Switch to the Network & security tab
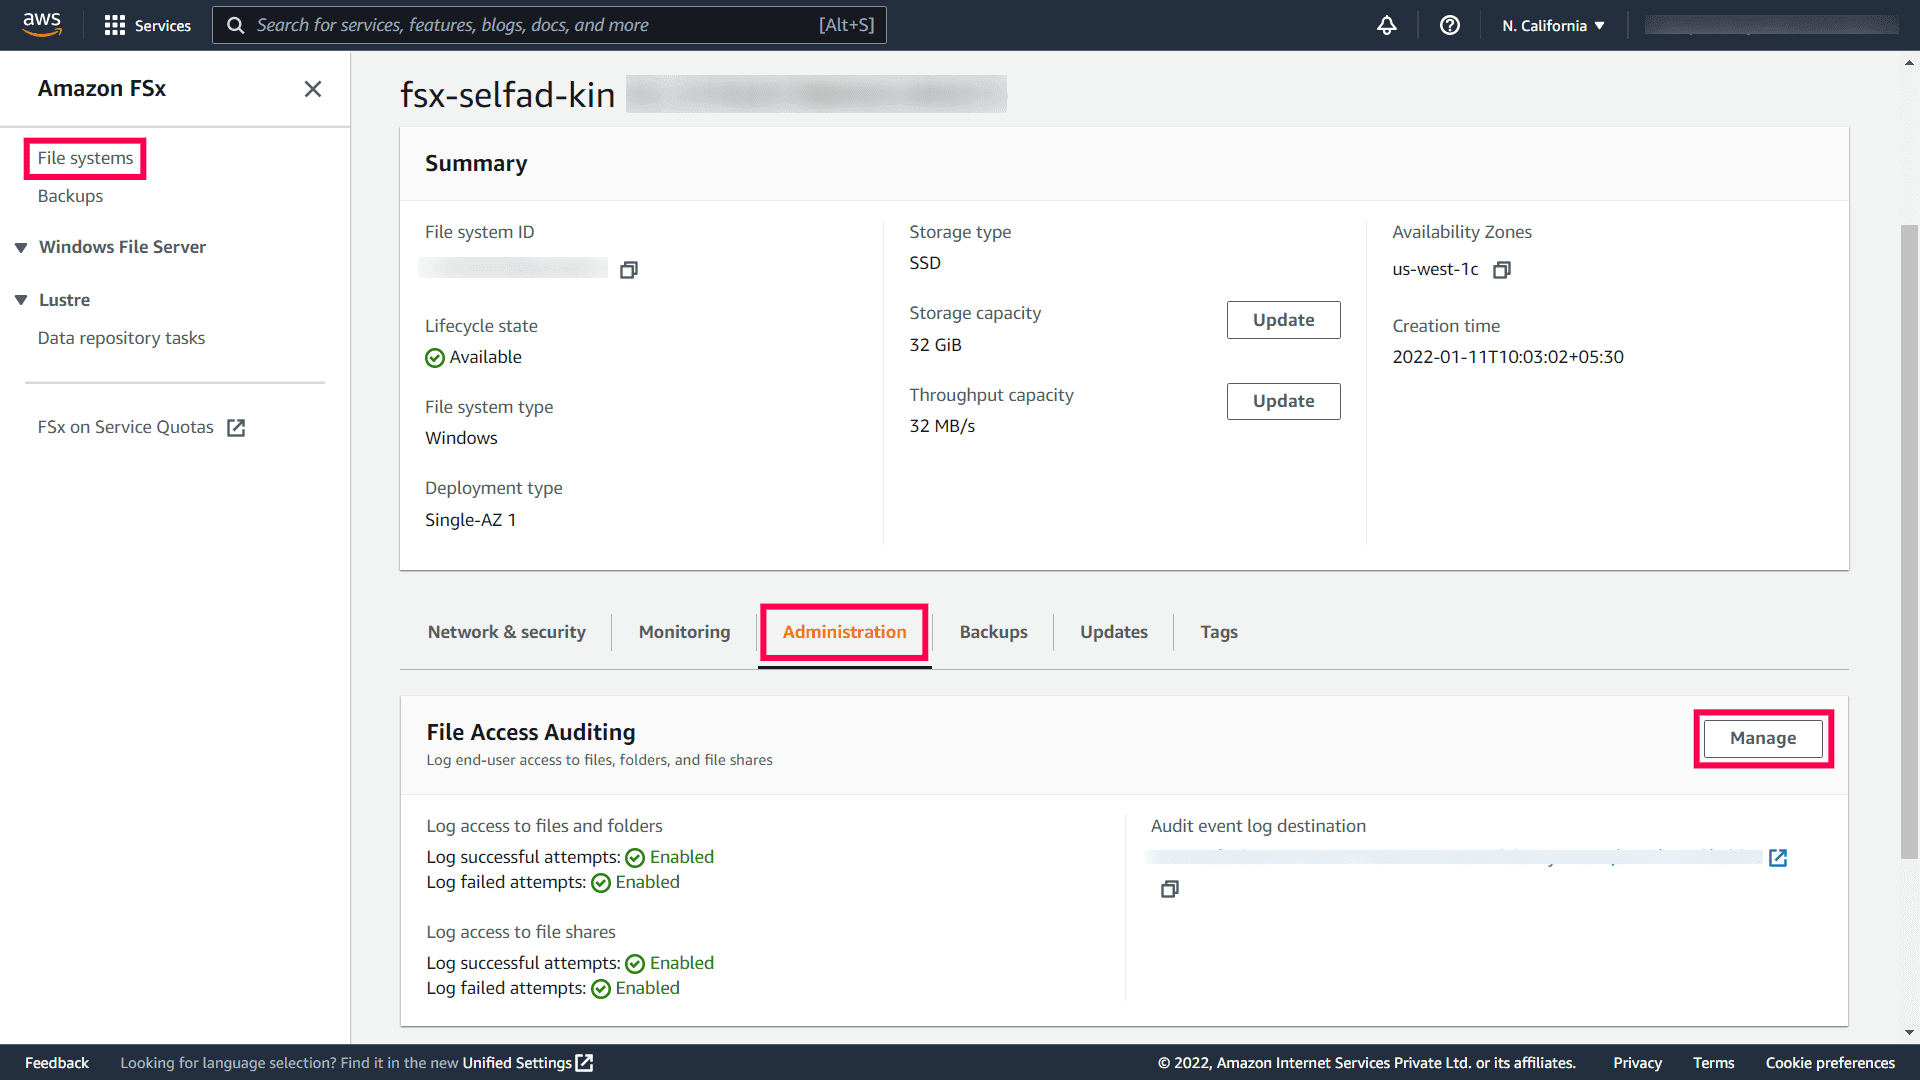Screen dimensions: 1920x1080 pos(506,632)
